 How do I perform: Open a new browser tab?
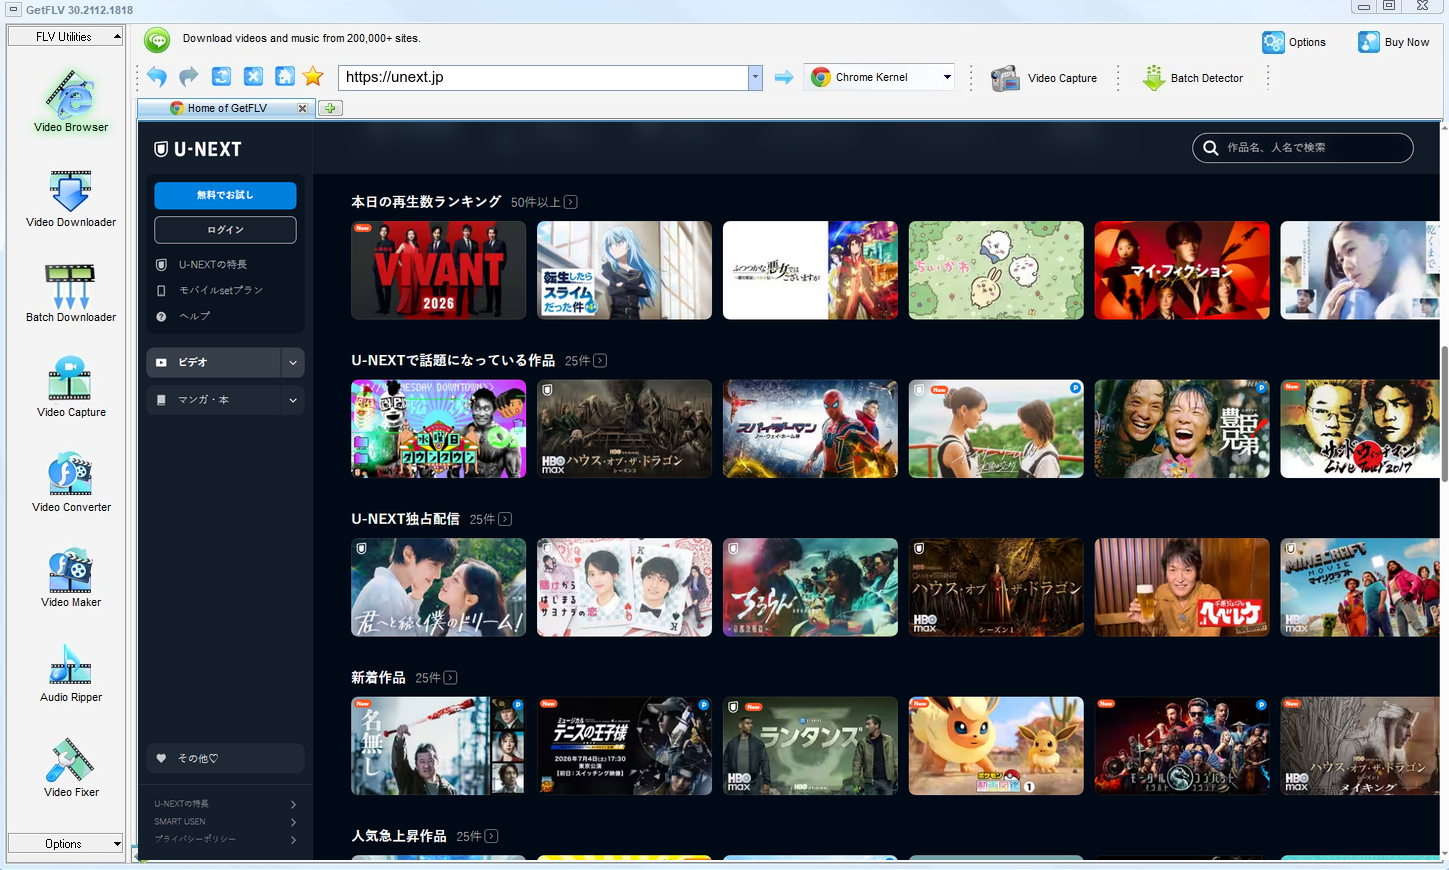pos(330,108)
